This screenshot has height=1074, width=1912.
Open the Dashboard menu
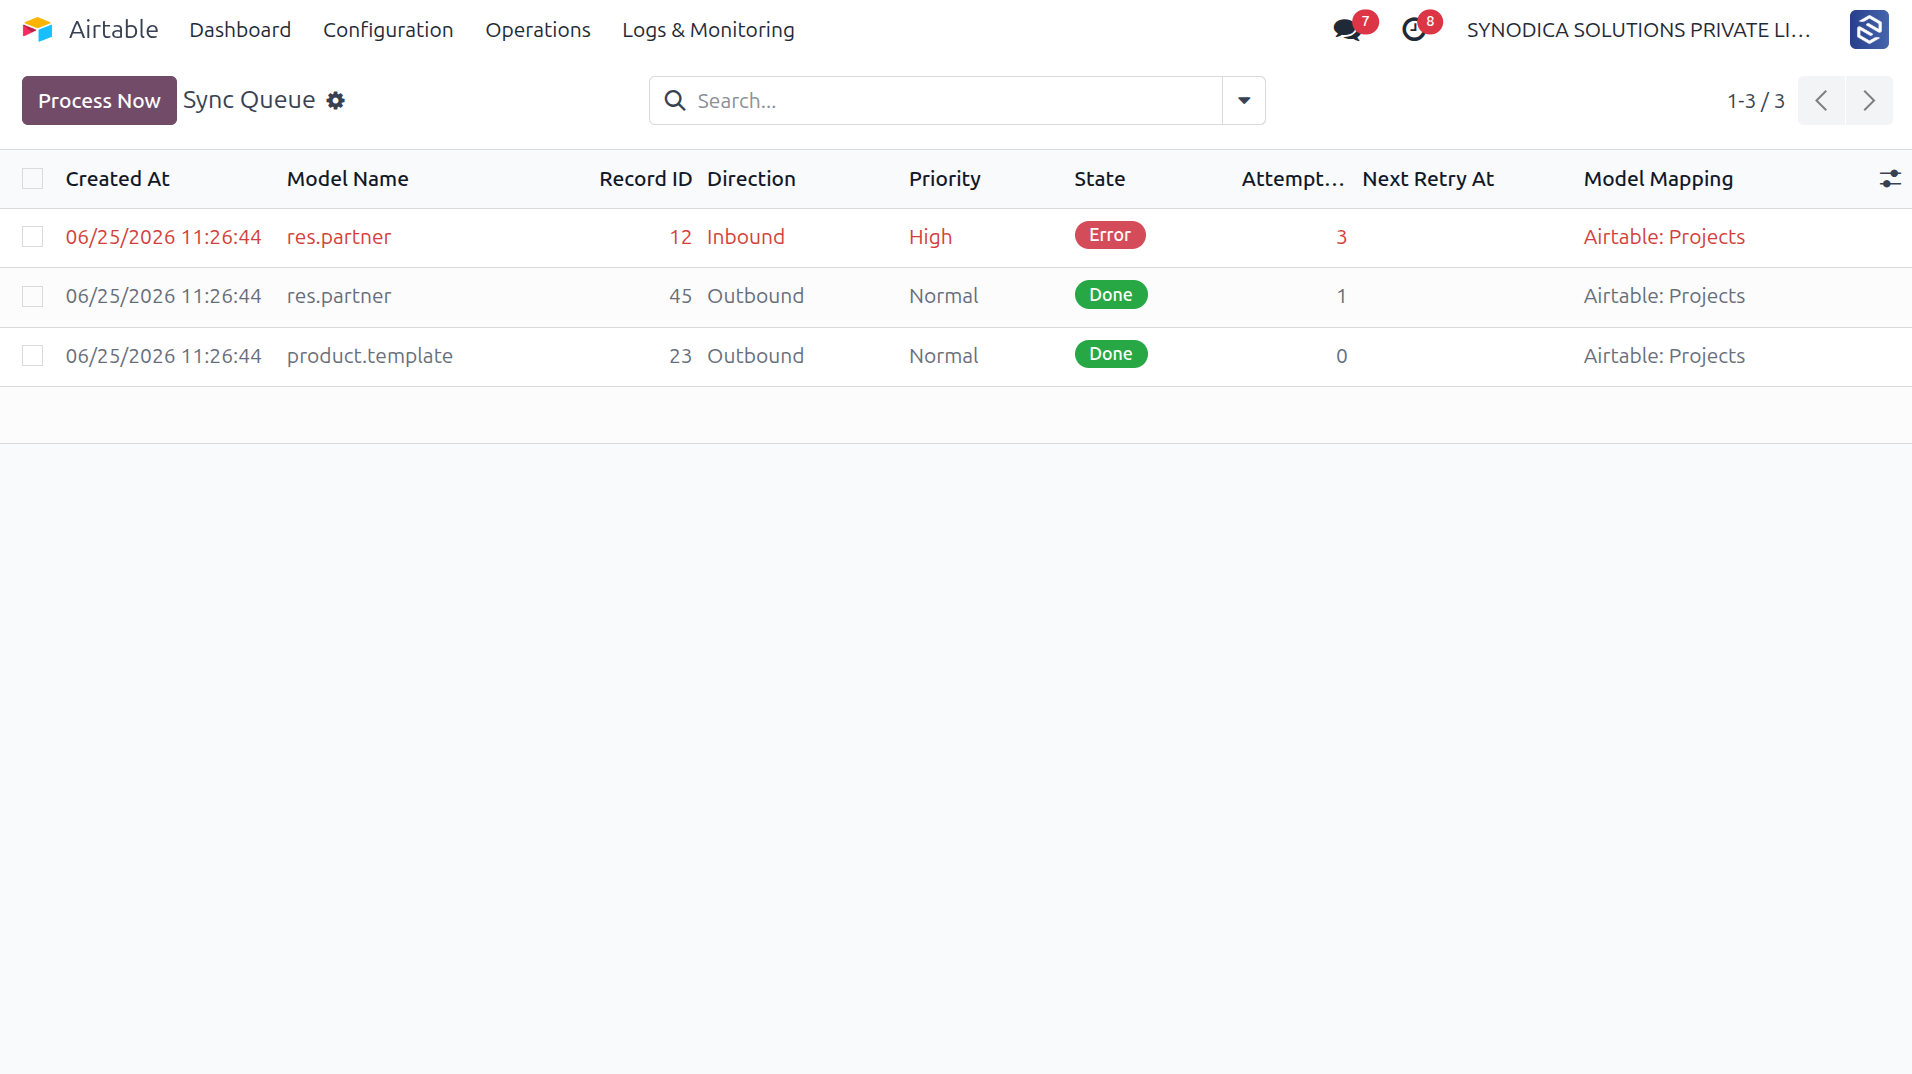(240, 30)
